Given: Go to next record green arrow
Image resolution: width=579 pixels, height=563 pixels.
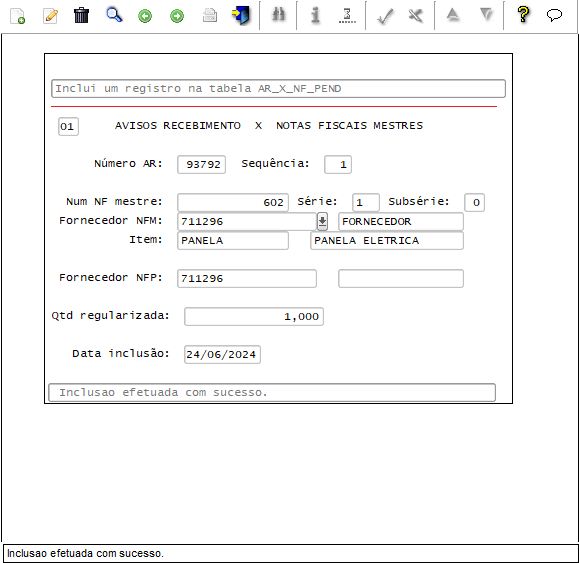Looking at the screenshot, I should (177, 16).
